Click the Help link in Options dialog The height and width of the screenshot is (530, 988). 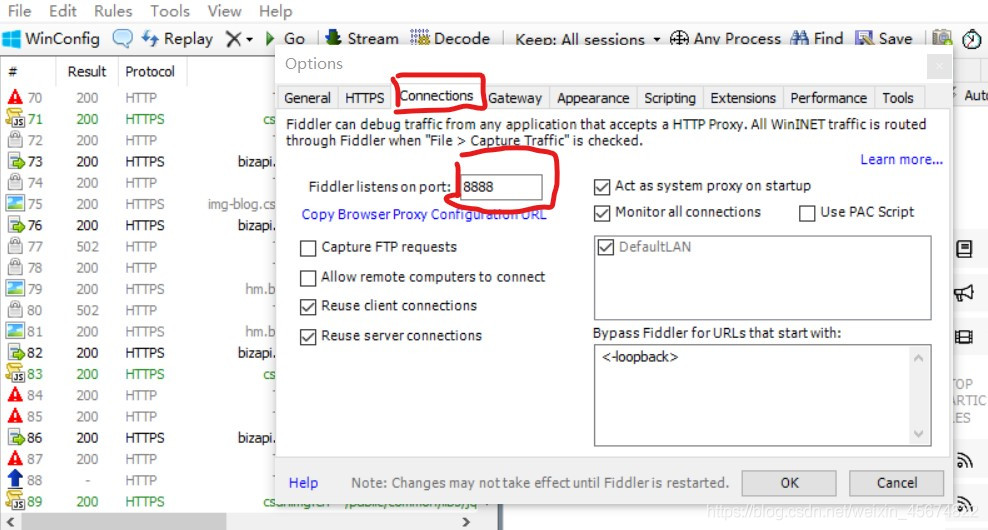pos(303,483)
